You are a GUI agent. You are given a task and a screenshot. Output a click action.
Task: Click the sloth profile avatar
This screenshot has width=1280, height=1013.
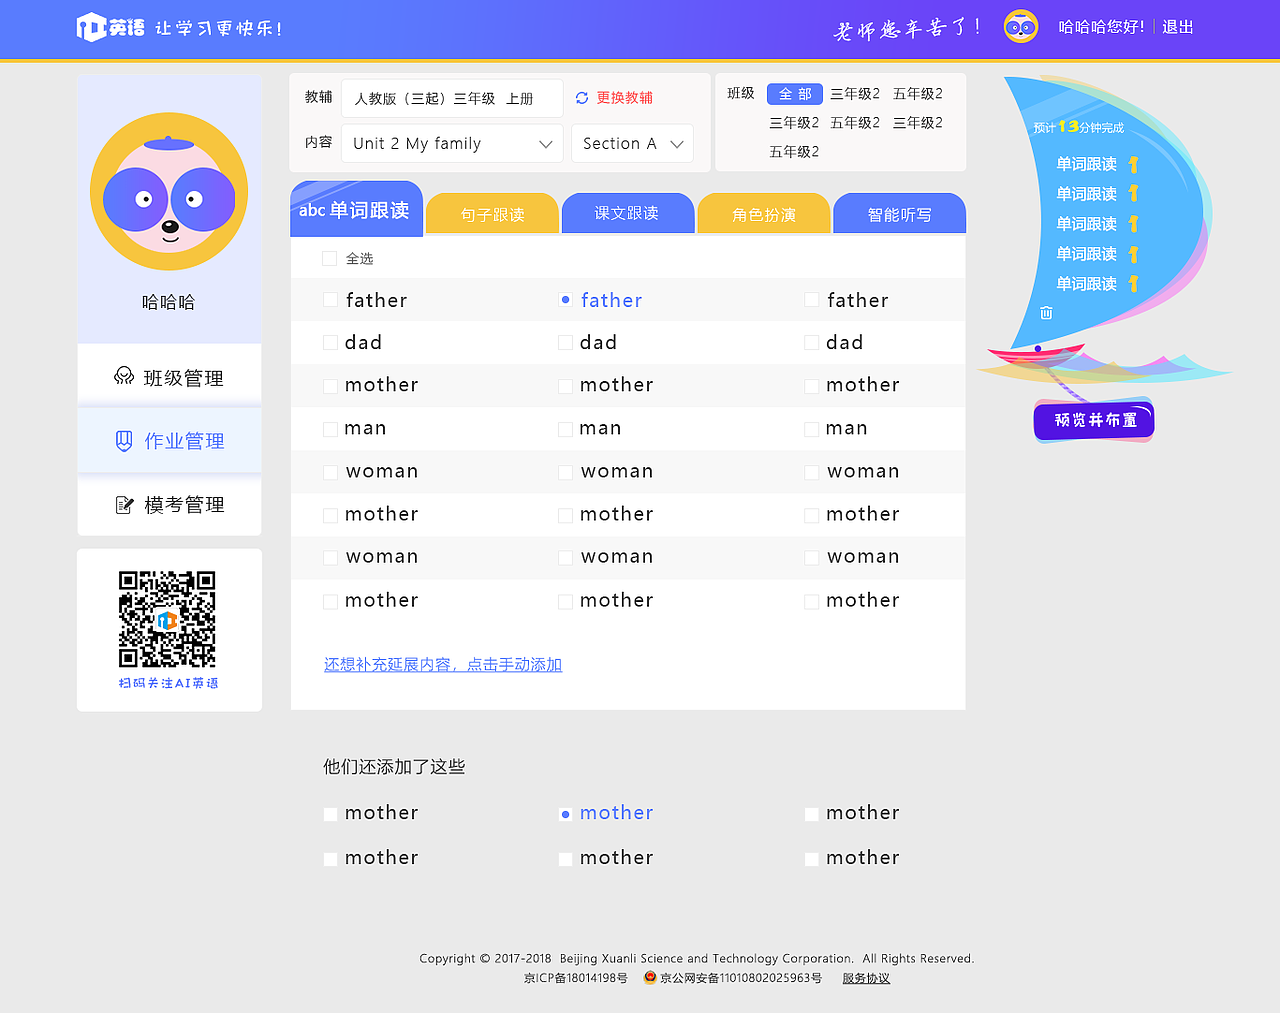(168, 190)
